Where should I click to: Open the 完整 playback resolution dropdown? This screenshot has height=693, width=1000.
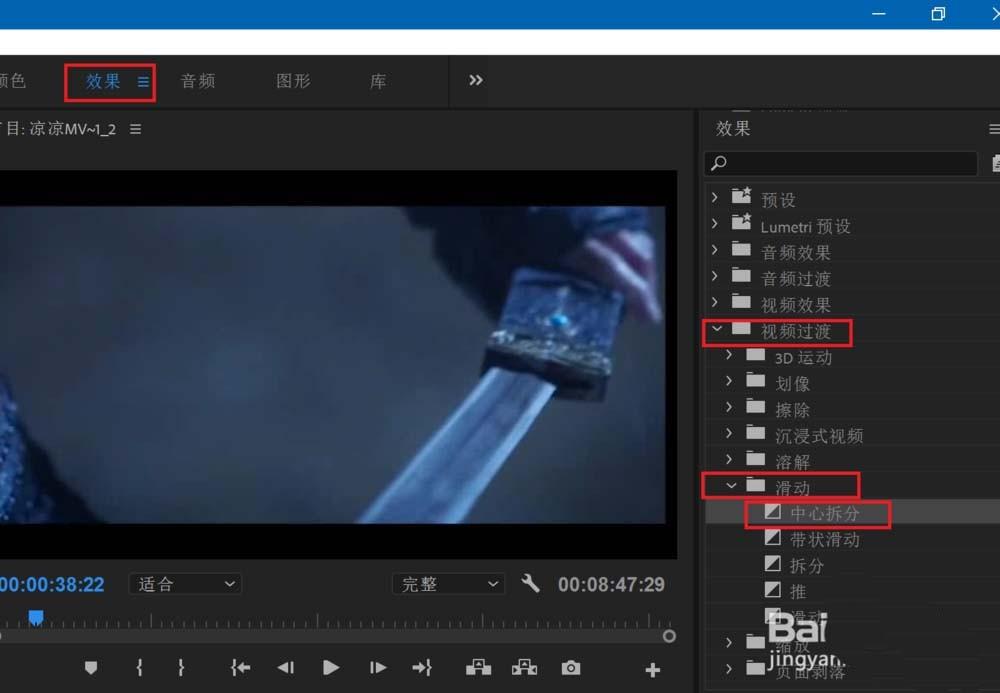(448, 584)
